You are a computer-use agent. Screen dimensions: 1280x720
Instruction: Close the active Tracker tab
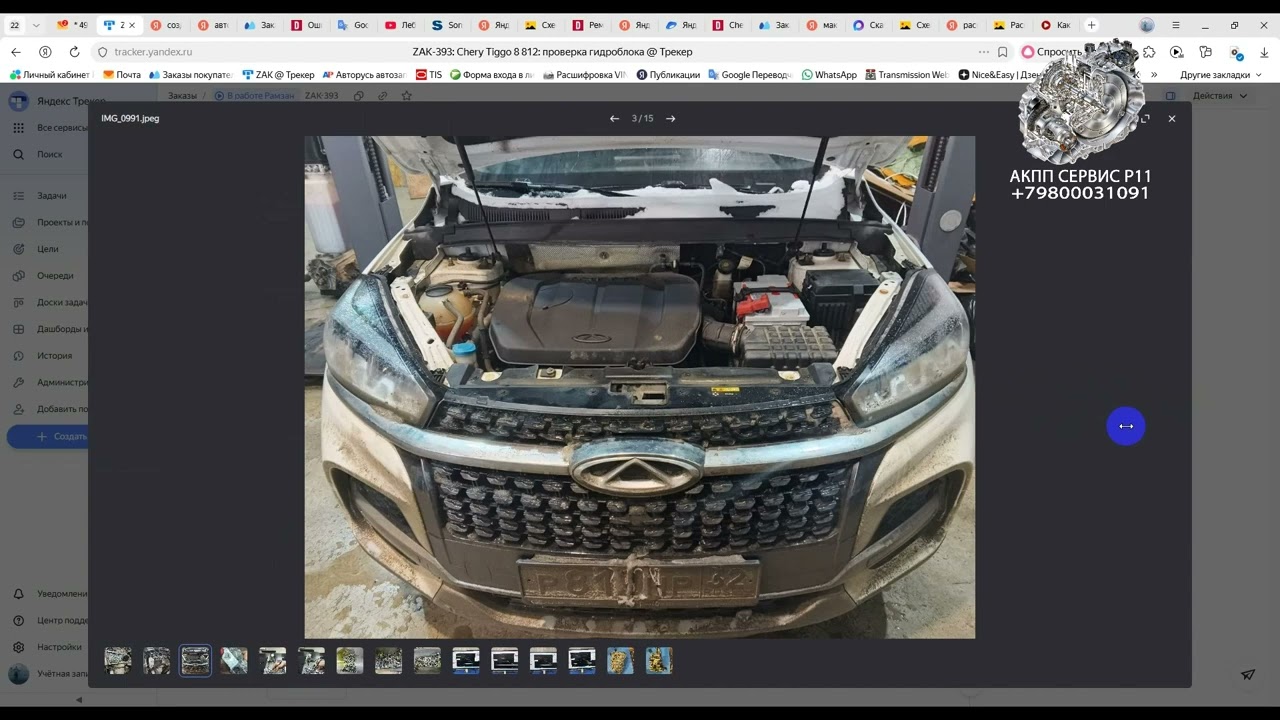point(132,25)
